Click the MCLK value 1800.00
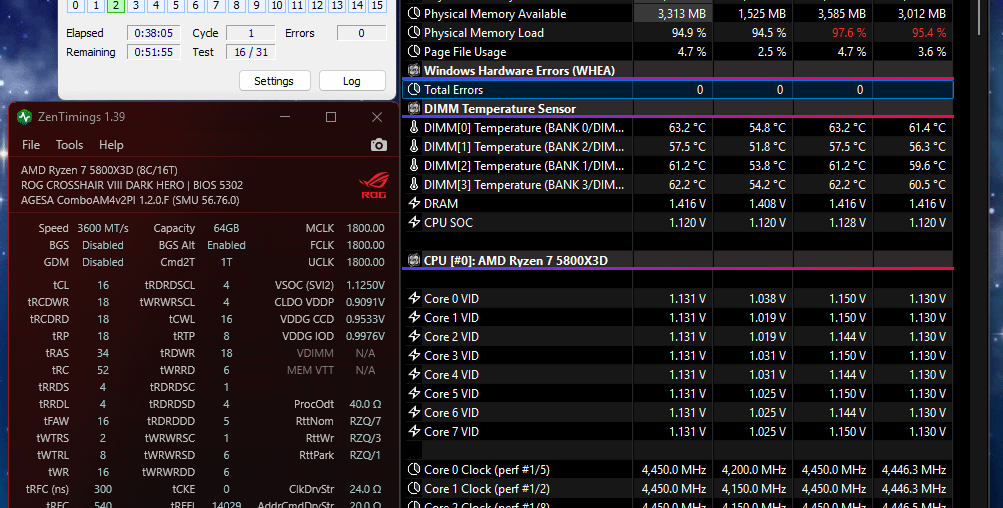Screen dimensions: 1003x508 [365, 228]
